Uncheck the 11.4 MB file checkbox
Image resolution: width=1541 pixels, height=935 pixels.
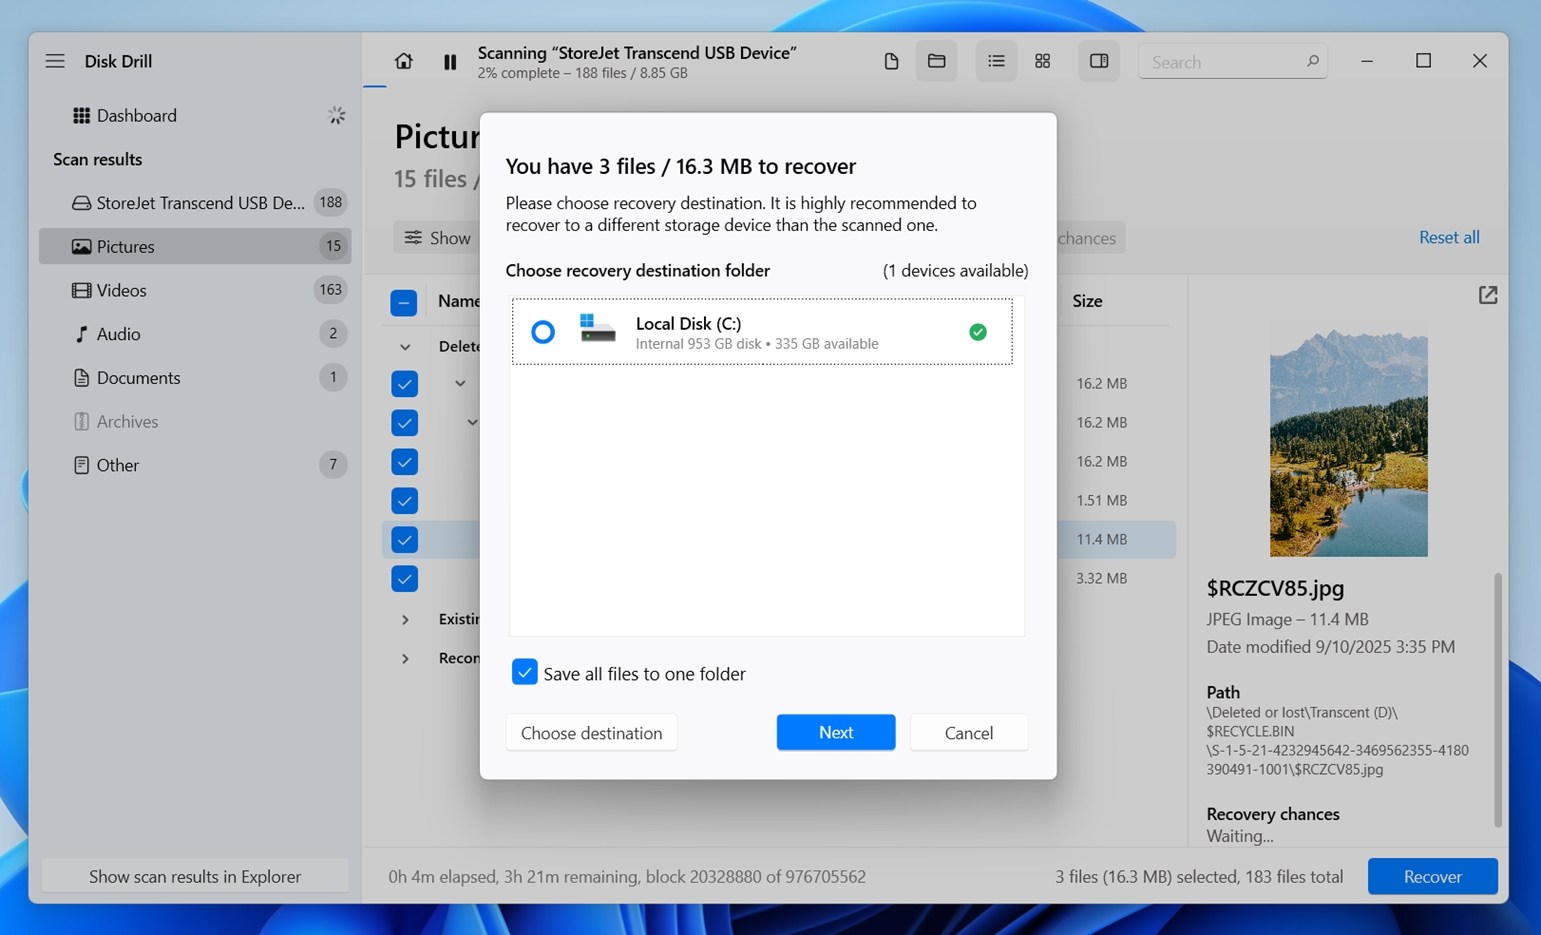[404, 540]
